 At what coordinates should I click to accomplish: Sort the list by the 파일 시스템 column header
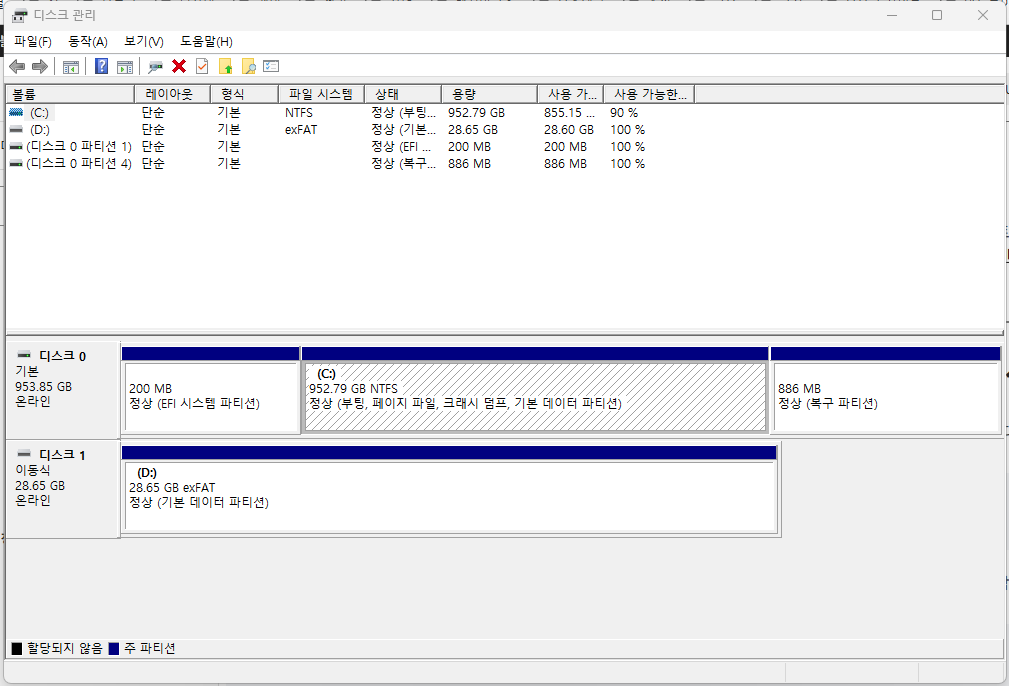321,95
